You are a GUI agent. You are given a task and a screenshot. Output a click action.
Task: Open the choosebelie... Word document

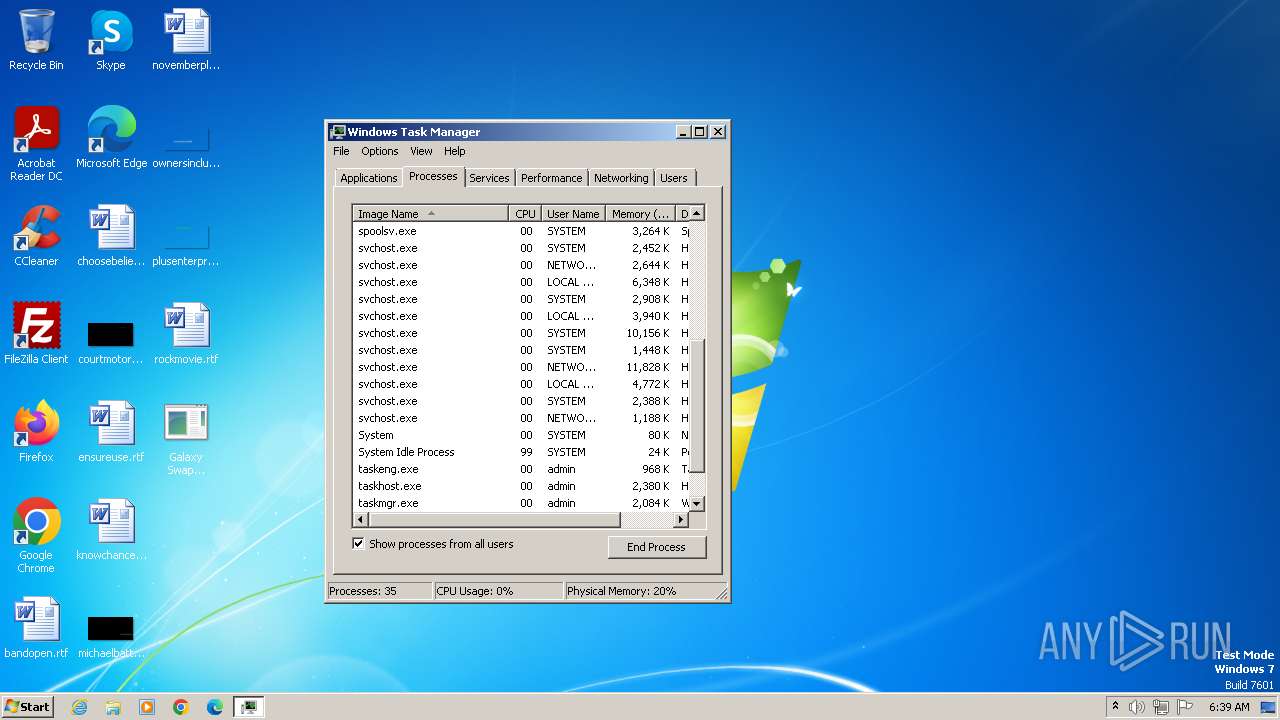111,236
